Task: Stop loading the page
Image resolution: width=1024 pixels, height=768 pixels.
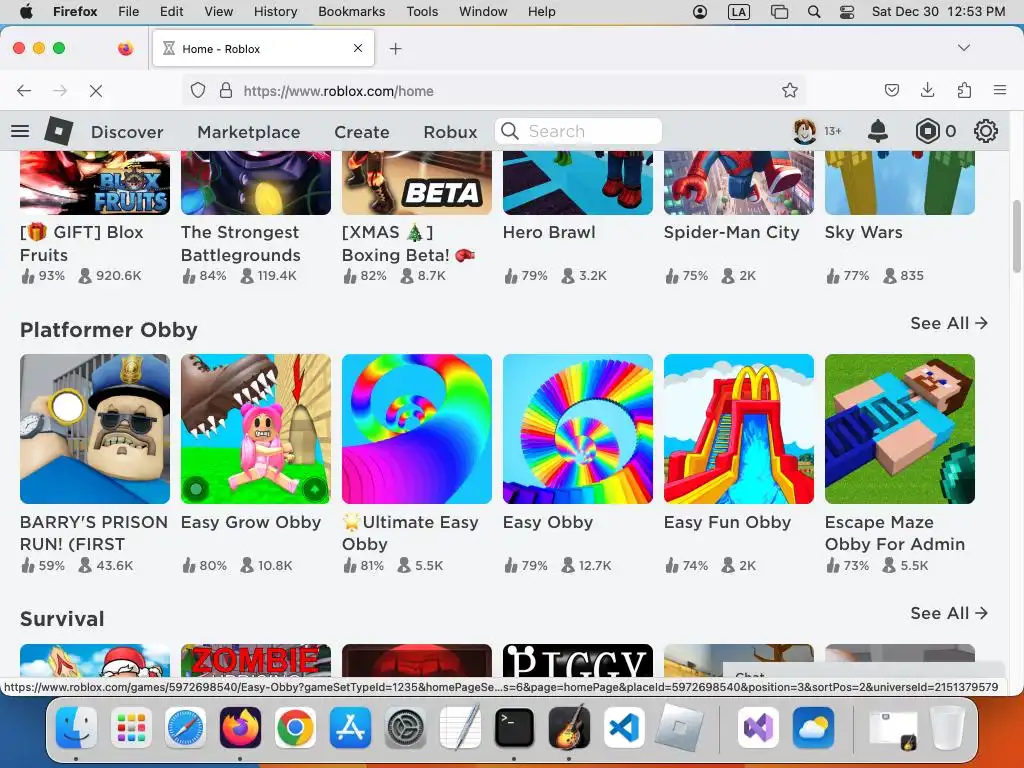Action: point(96,91)
